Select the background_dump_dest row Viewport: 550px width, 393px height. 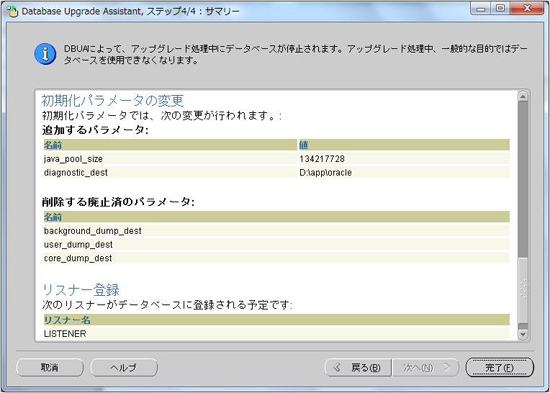pos(276,231)
